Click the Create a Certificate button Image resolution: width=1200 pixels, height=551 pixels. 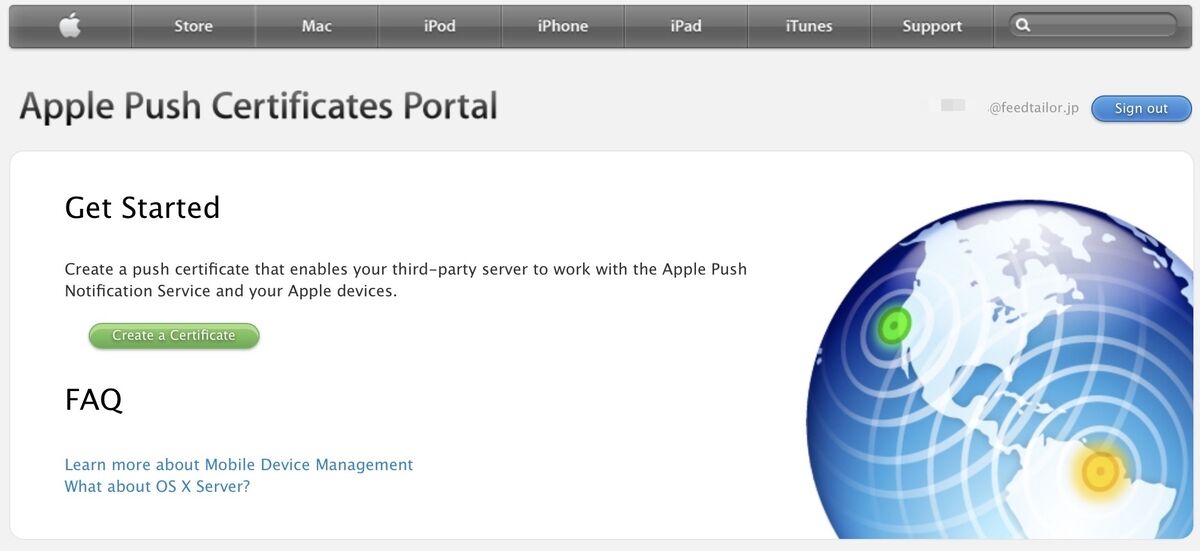pyautogui.click(x=174, y=336)
